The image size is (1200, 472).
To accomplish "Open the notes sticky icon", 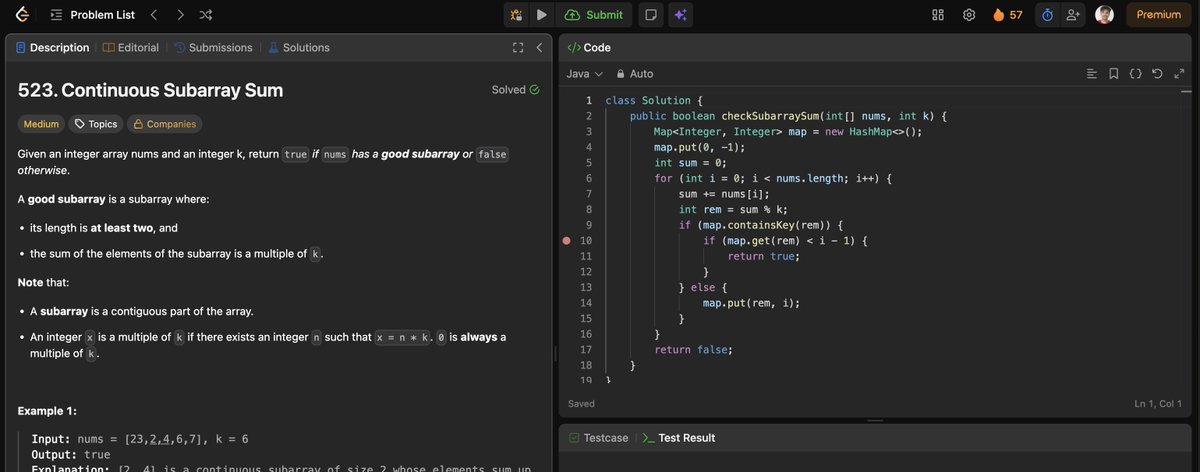I will (x=651, y=15).
